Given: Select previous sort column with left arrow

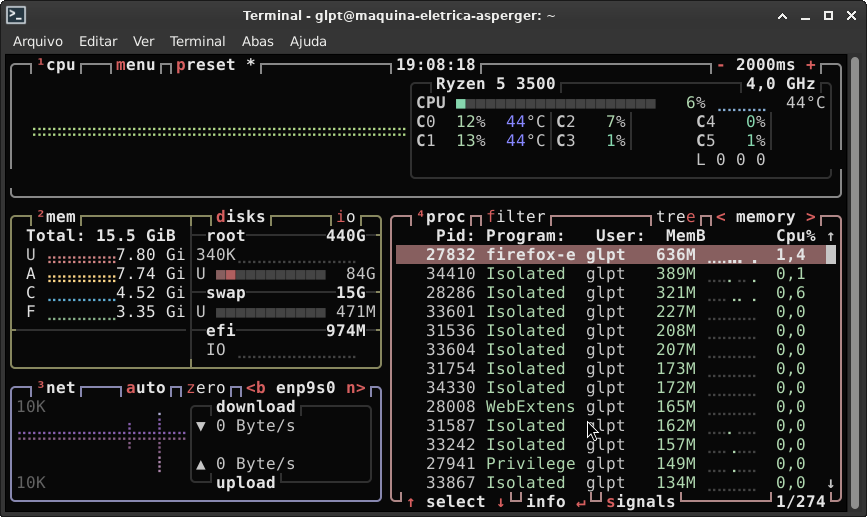Looking at the screenshot, I should click(x=721, y=217).
